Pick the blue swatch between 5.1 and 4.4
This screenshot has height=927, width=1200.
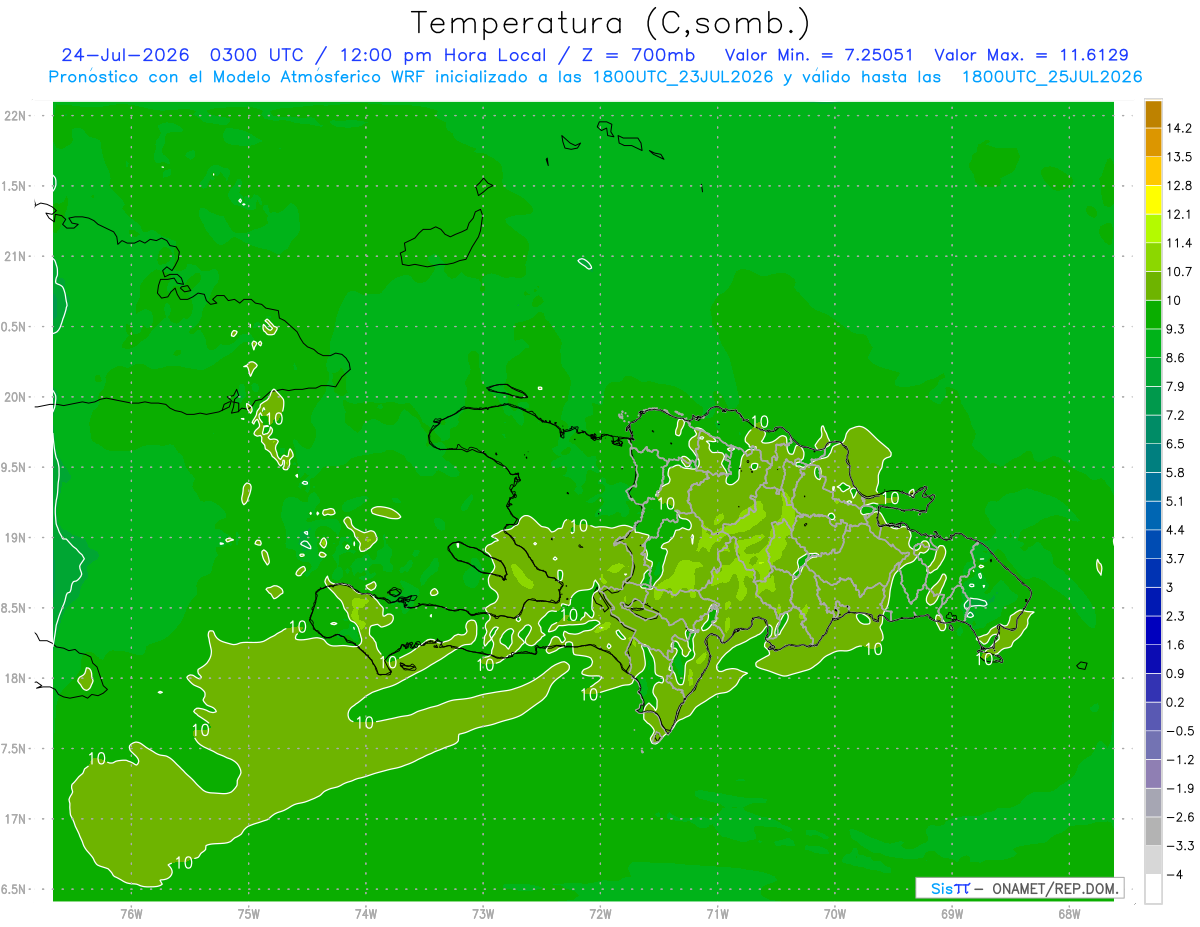point(1153,516)
